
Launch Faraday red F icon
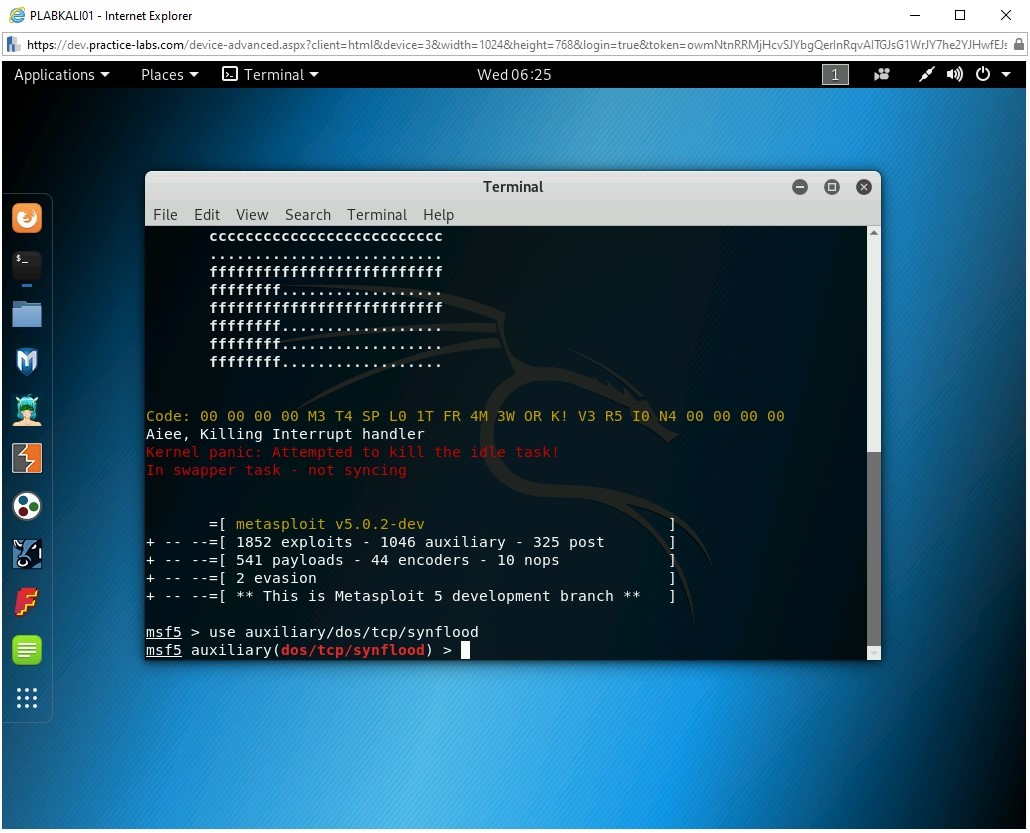click(x=27, y=602)
